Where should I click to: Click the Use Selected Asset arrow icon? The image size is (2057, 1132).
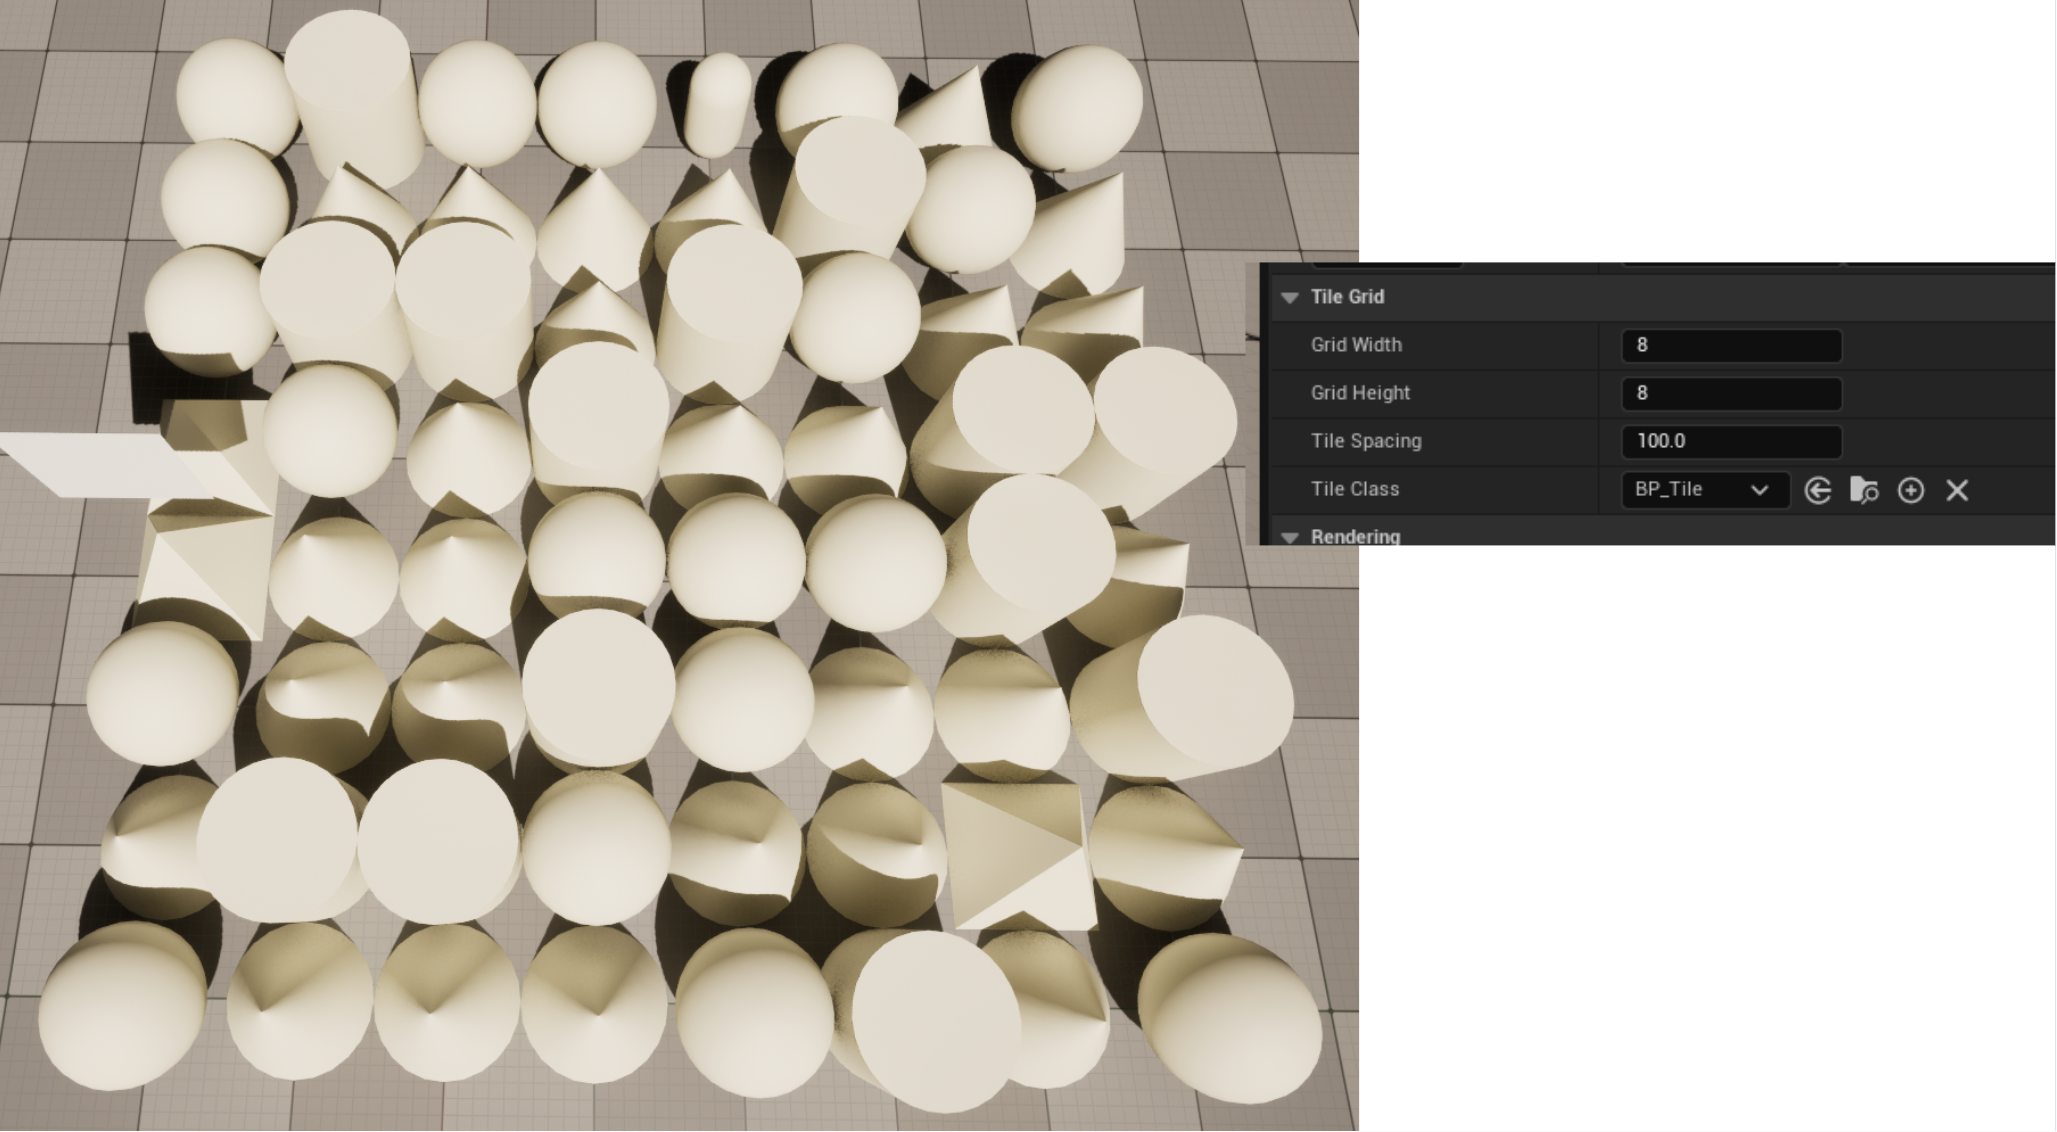pyautogui.click(x=1817, y=490)
